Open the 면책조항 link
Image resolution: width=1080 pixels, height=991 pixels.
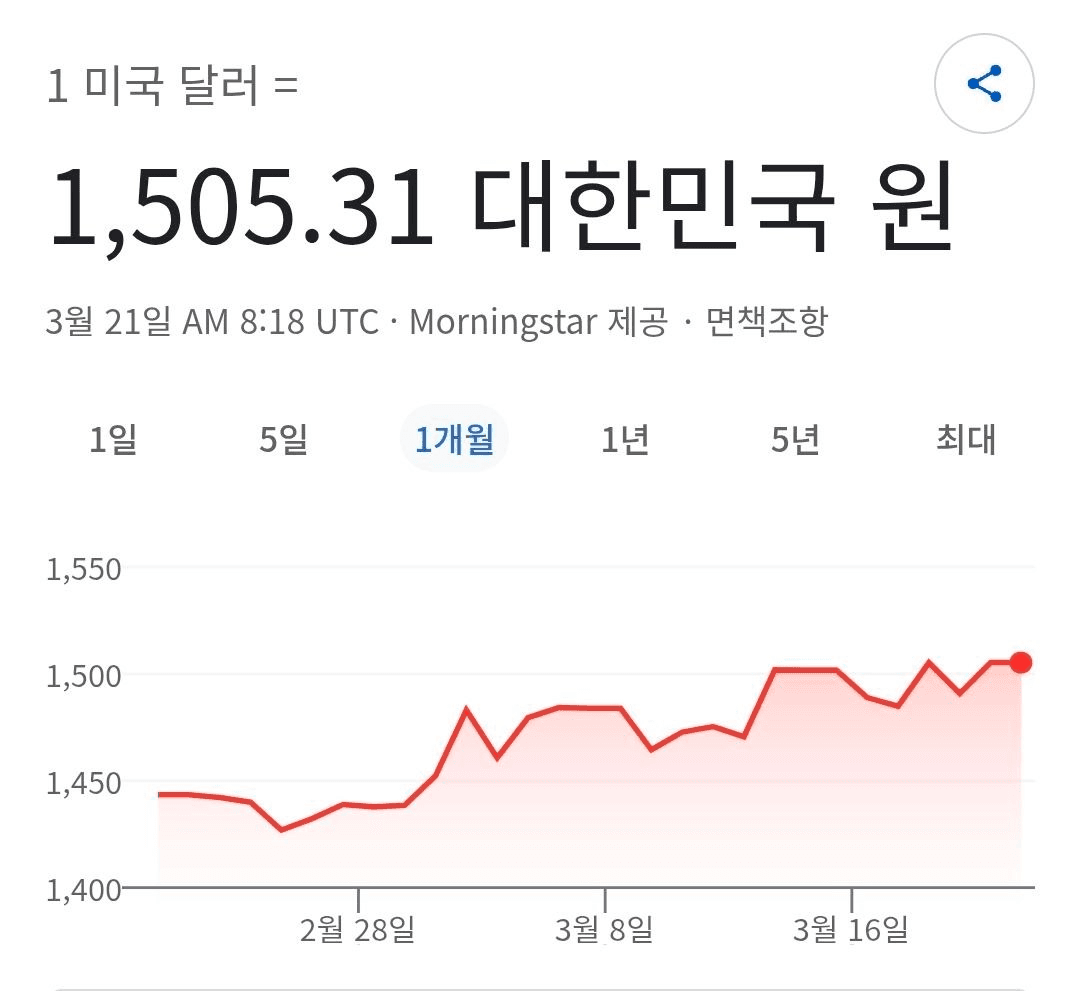pos(767,323)
